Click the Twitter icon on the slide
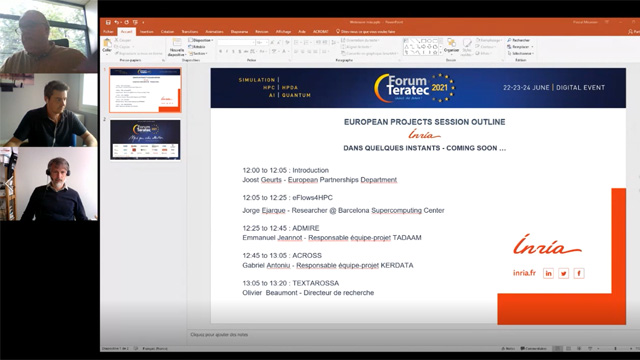The height and width of the screenshot is (360, 640). click(x=564, y=273)
